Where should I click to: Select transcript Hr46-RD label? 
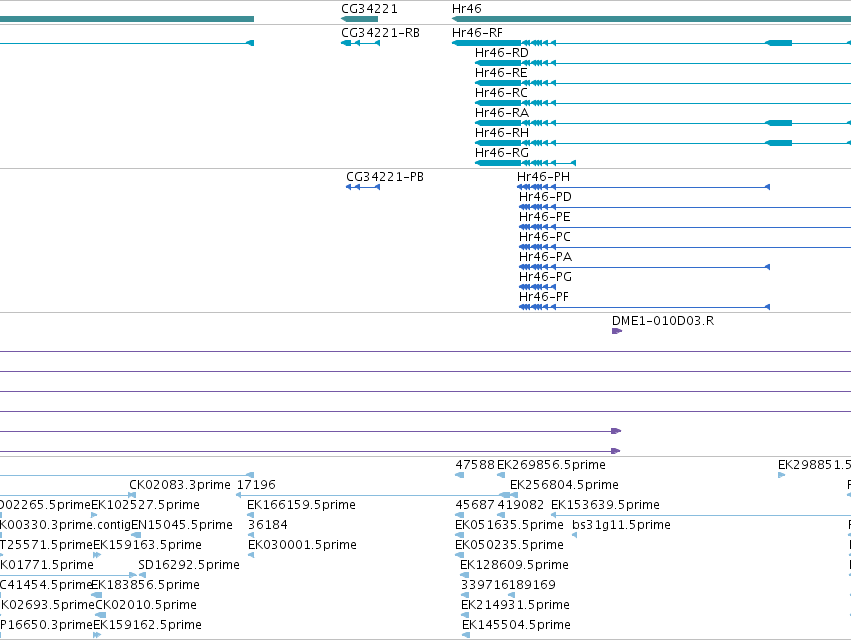(x=501, y=53)
